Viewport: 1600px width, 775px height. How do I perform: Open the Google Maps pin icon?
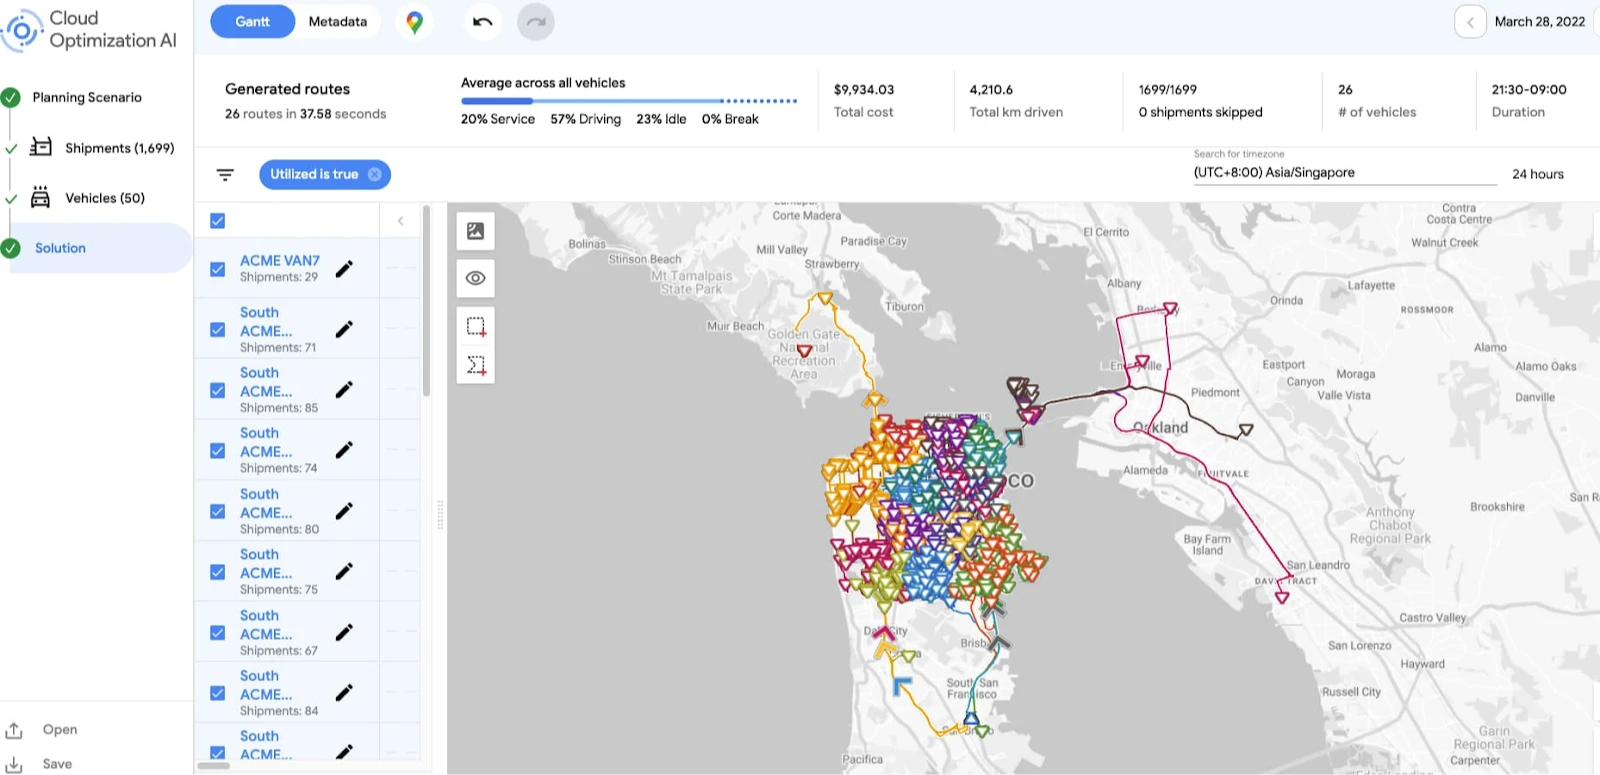414,22
